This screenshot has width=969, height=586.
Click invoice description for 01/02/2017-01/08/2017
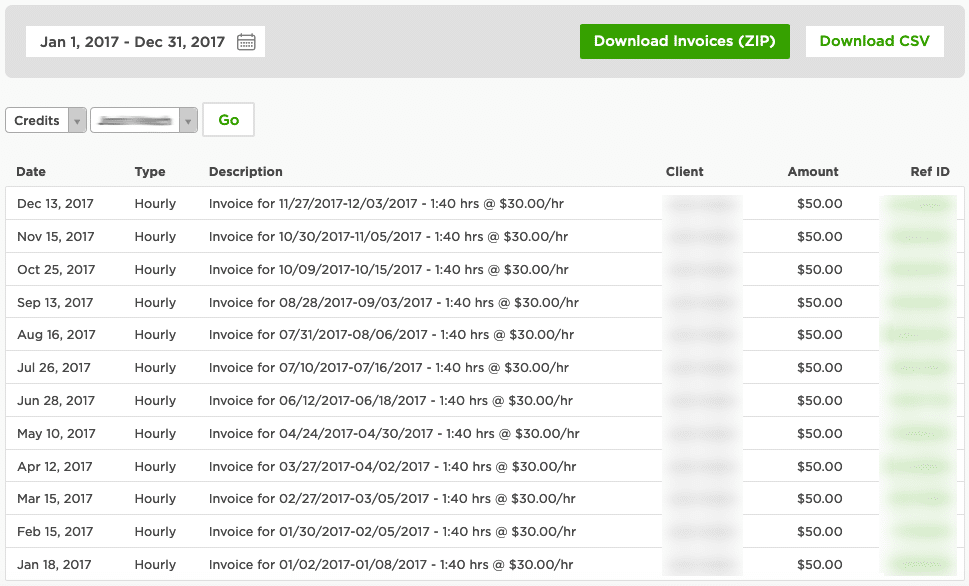click(x=391, y=564)
